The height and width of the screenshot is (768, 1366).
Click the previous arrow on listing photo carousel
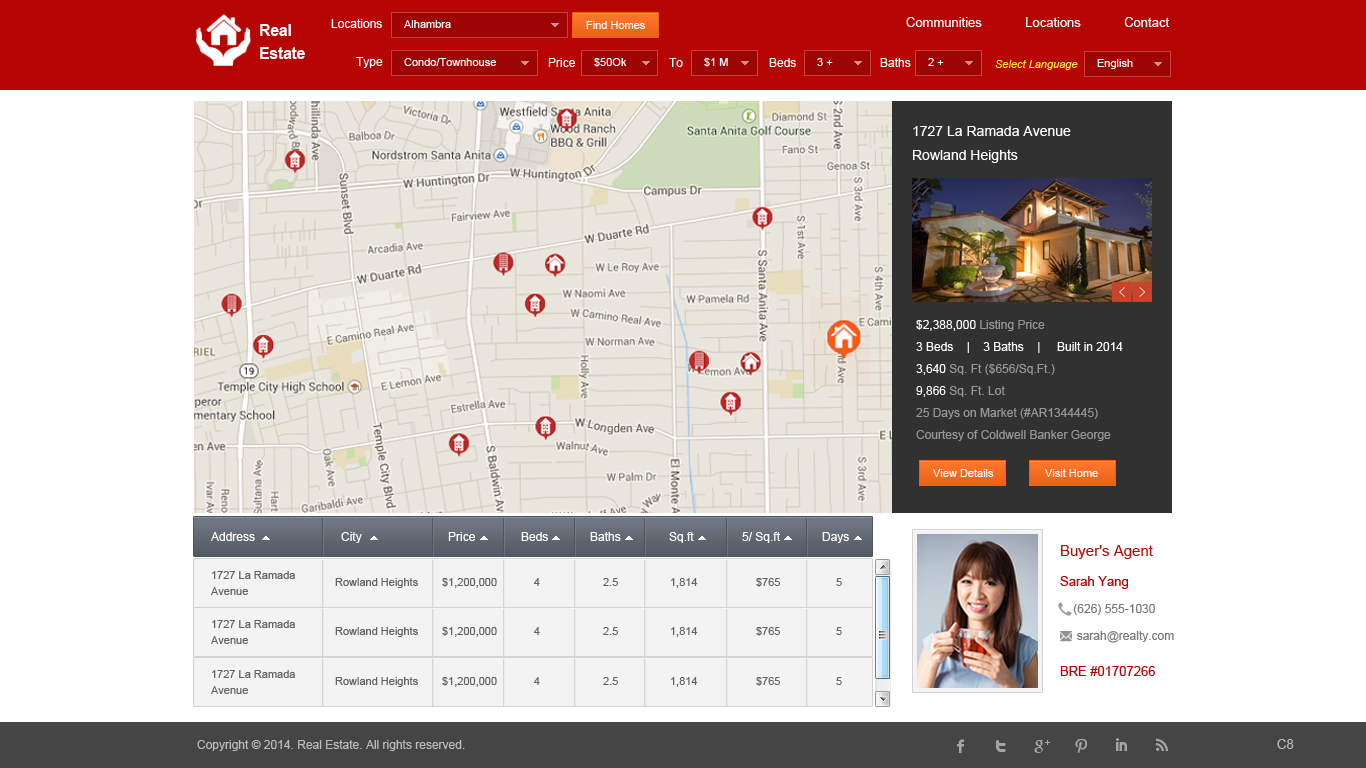point(1121,291)
